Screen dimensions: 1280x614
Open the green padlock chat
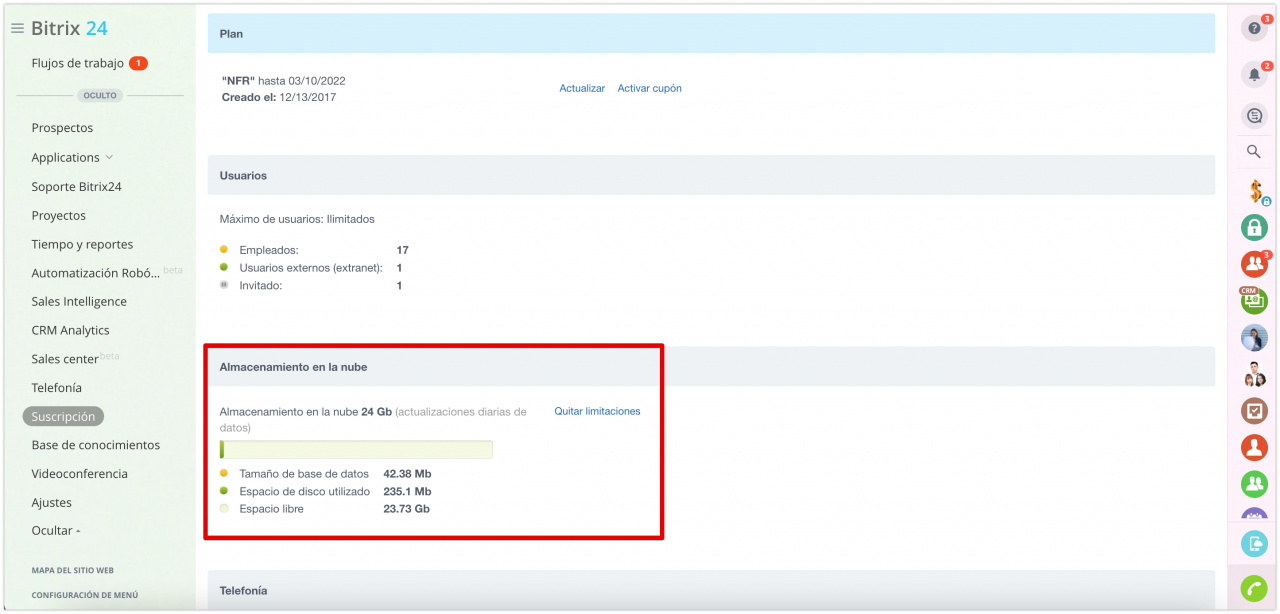pyautogui.click(x=1254, y=227)
